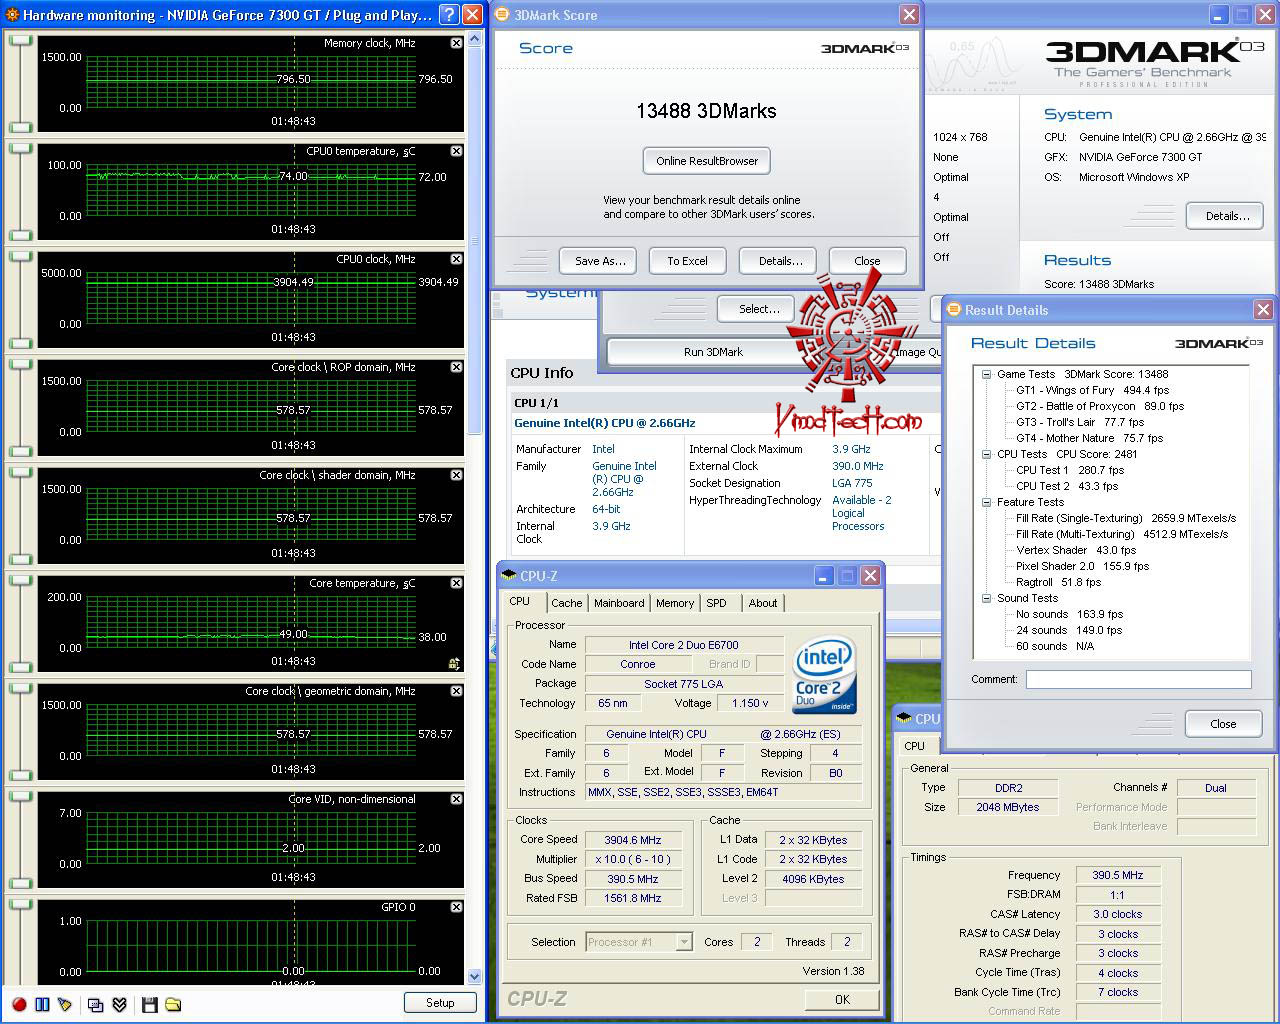The image size is (1280, 1024).
Task: Close the Core temperature graph panel
Action: coord(456,583)
